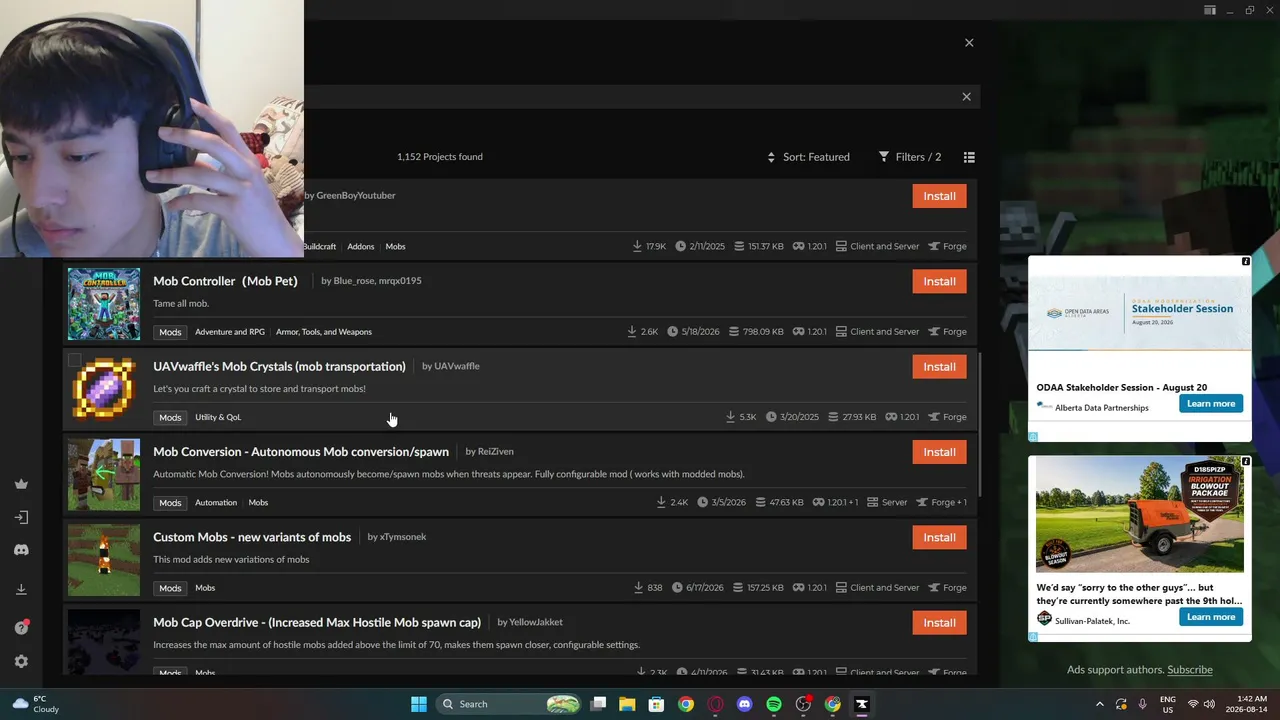
Task: Select the Automation tag on Mob Conversion
Action: pos(216,502)
